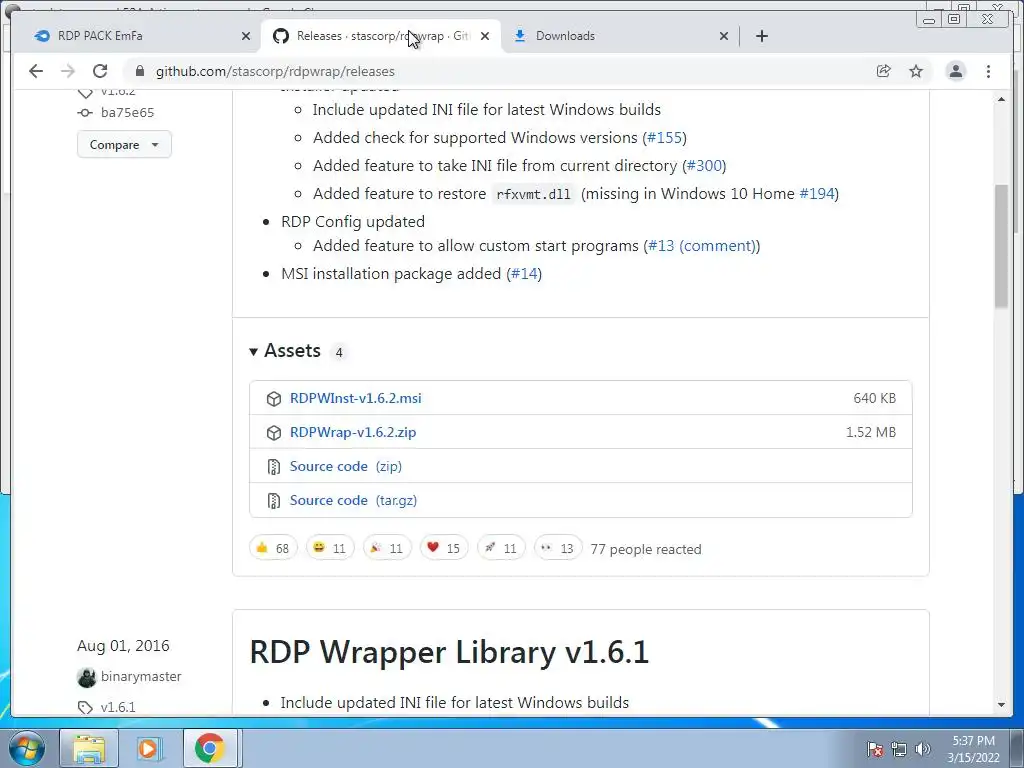Share this page via share icon
1024x768 pixels.
(884, 71)
